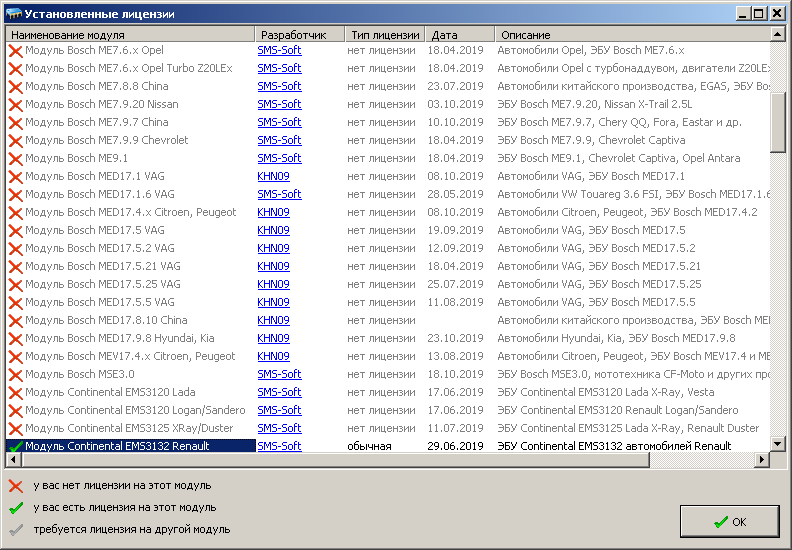The image size is (792, 550).
Task: Click the horizontal scrollbar right arrow
Action: click(762, 460)
